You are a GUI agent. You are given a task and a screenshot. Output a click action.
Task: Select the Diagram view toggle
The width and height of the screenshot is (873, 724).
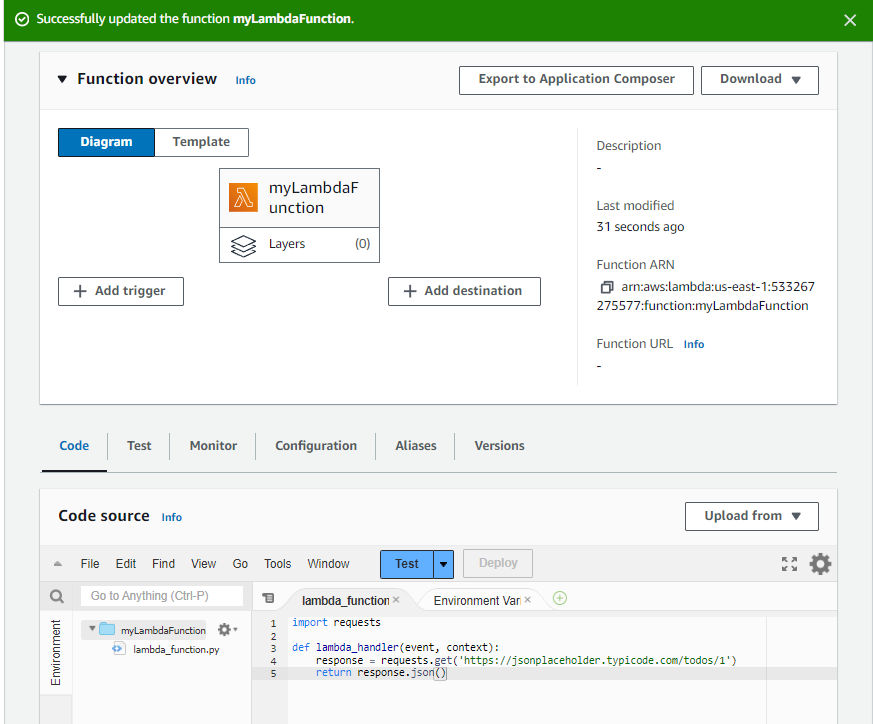[106, 142]
